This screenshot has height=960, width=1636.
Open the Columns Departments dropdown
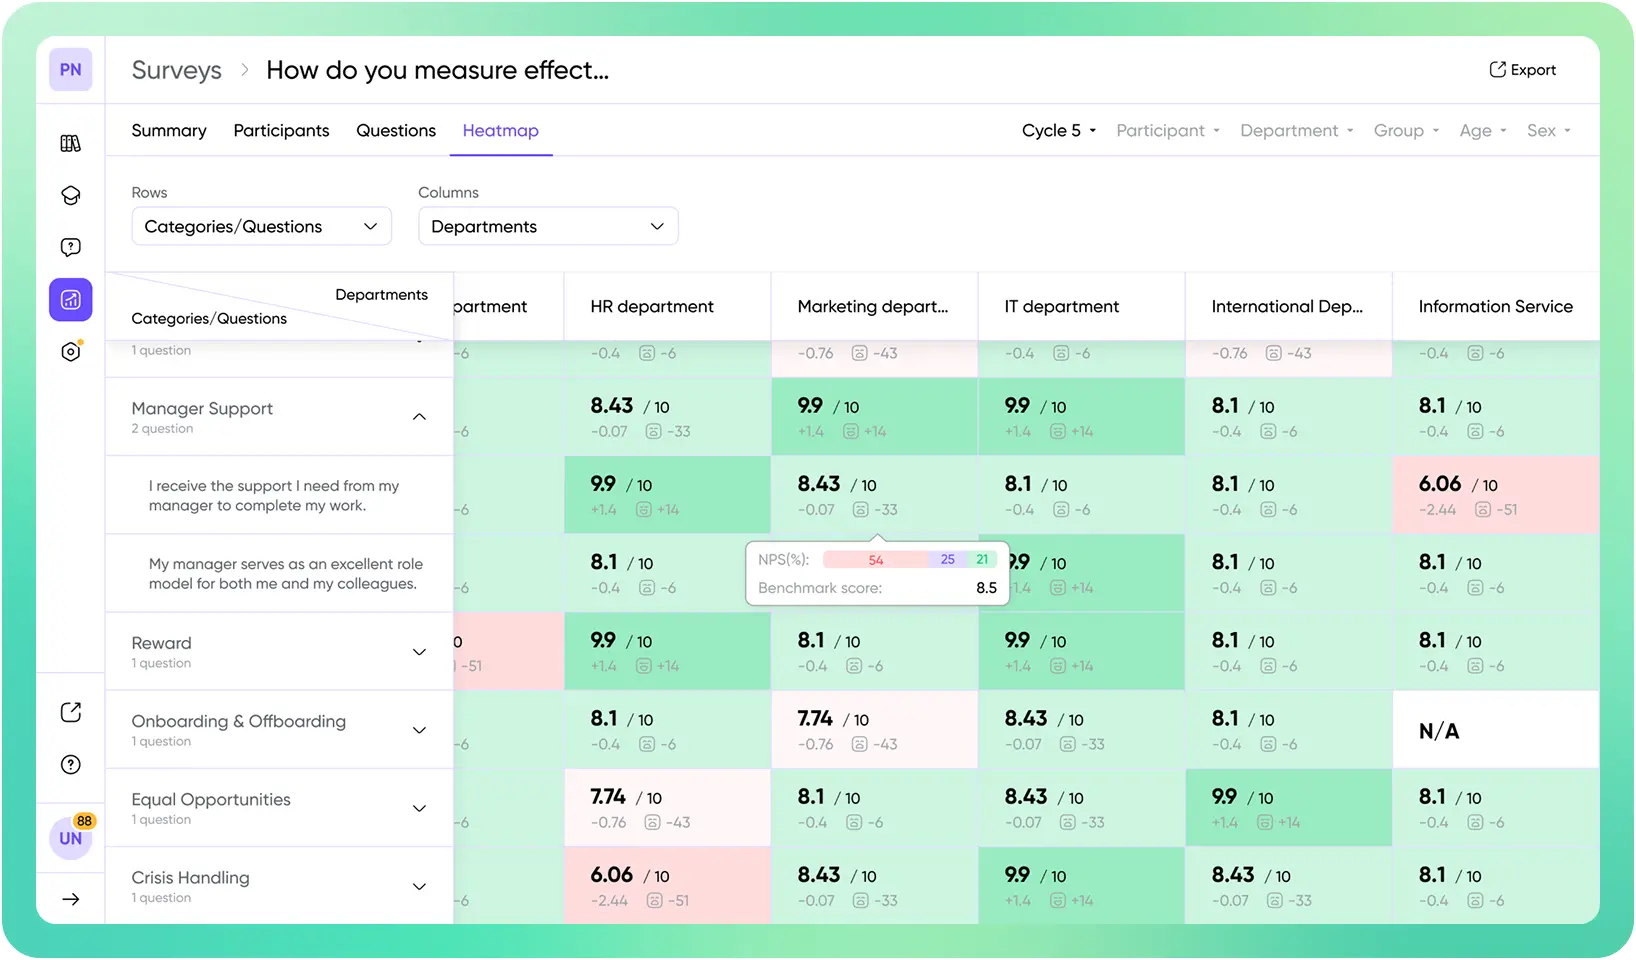pos(547,227)
